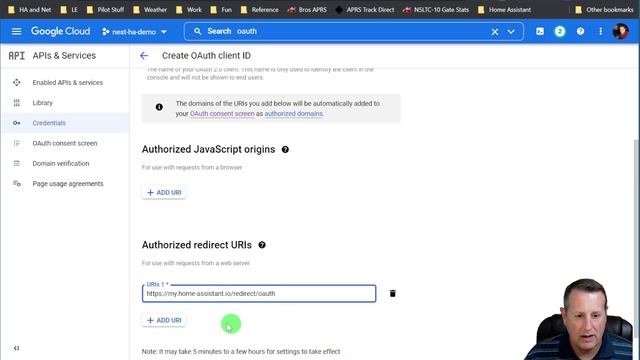Open the nest-ha-demo project selector
The width and height of the screenshot is (640, 360).
[135, 31]
